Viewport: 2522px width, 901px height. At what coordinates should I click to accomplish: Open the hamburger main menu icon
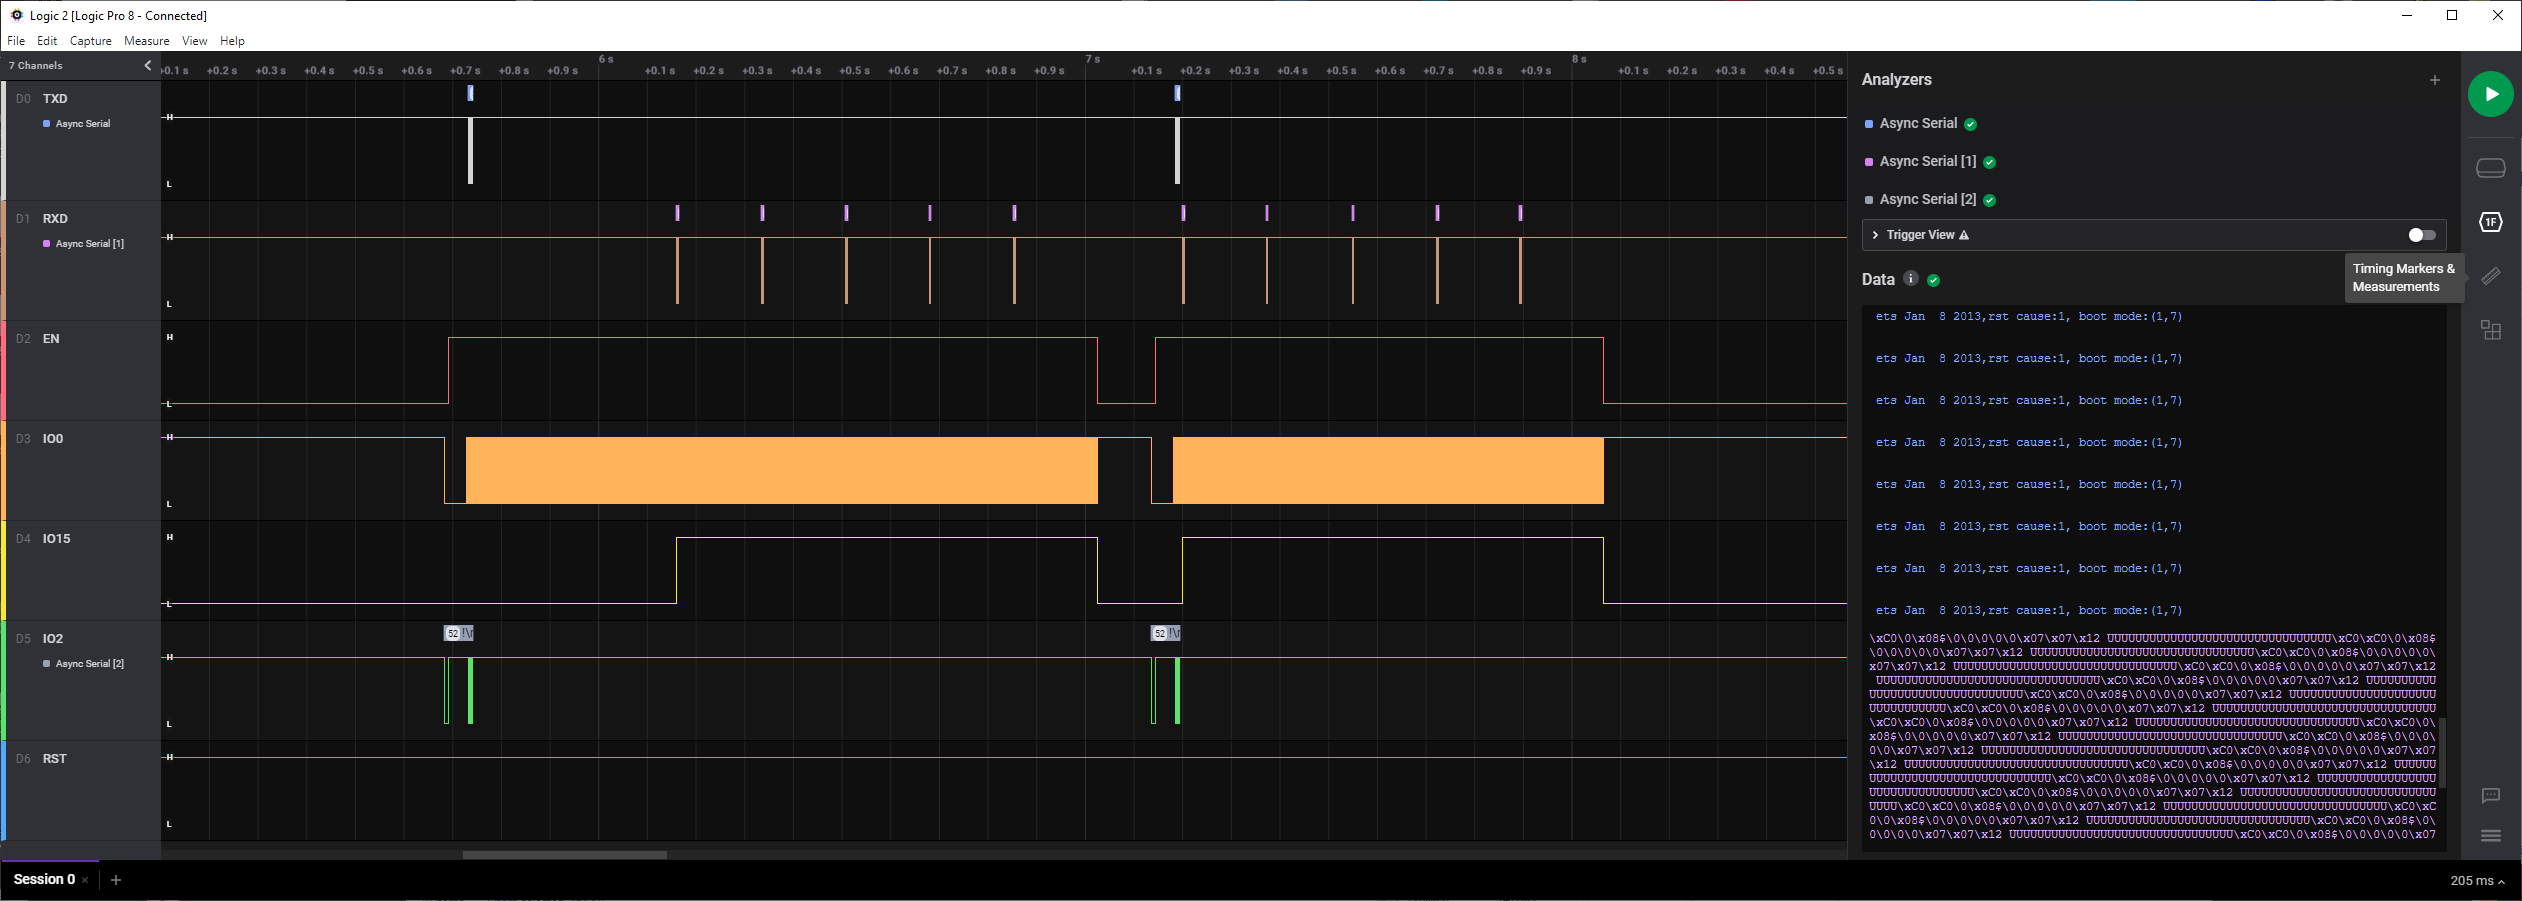(x=2490, y=836)
